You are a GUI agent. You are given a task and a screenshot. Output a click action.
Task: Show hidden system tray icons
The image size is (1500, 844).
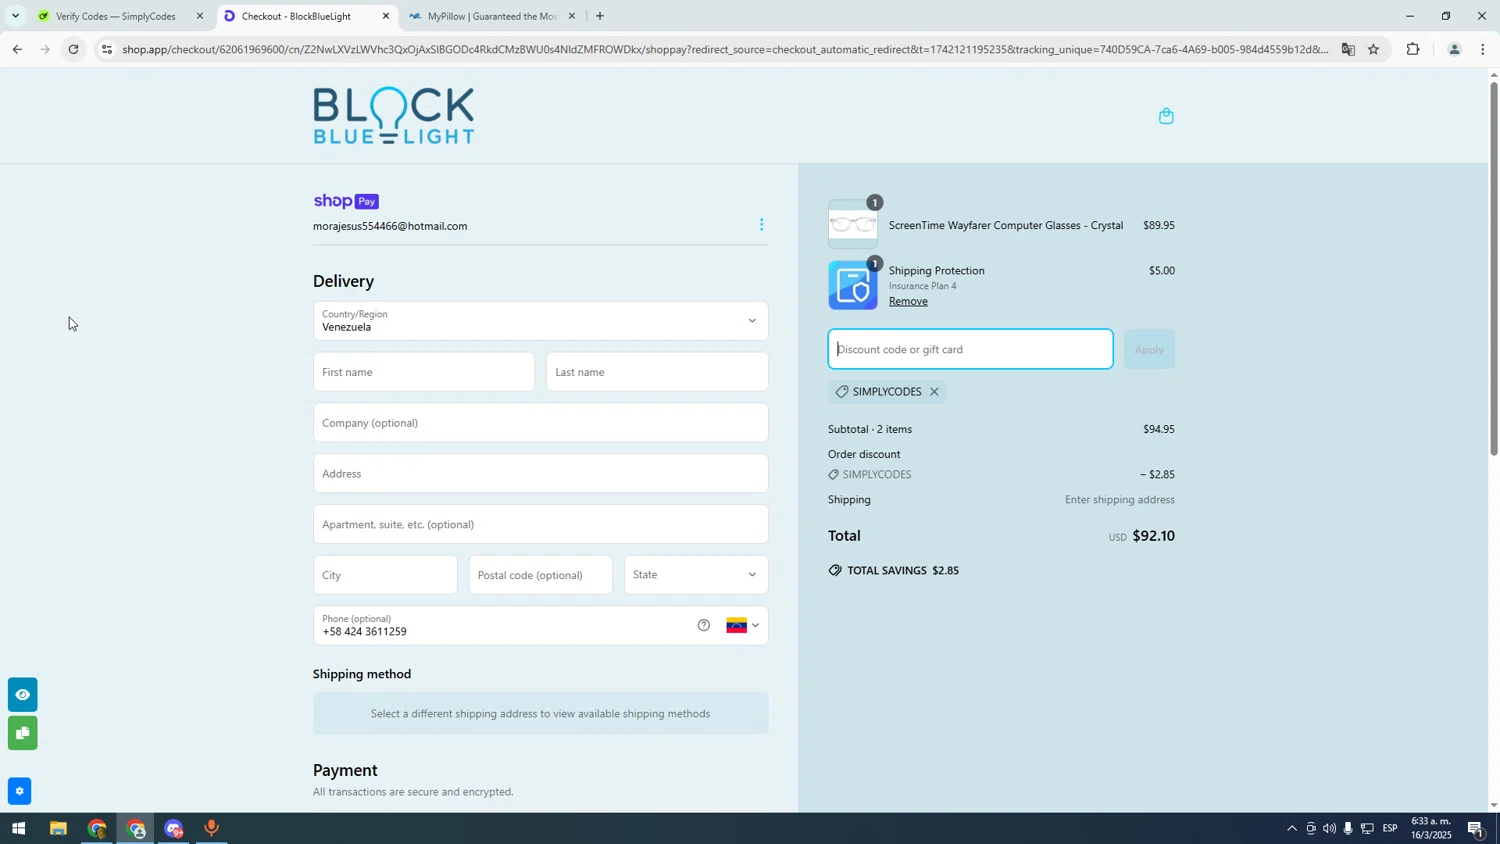[1291, 829]
